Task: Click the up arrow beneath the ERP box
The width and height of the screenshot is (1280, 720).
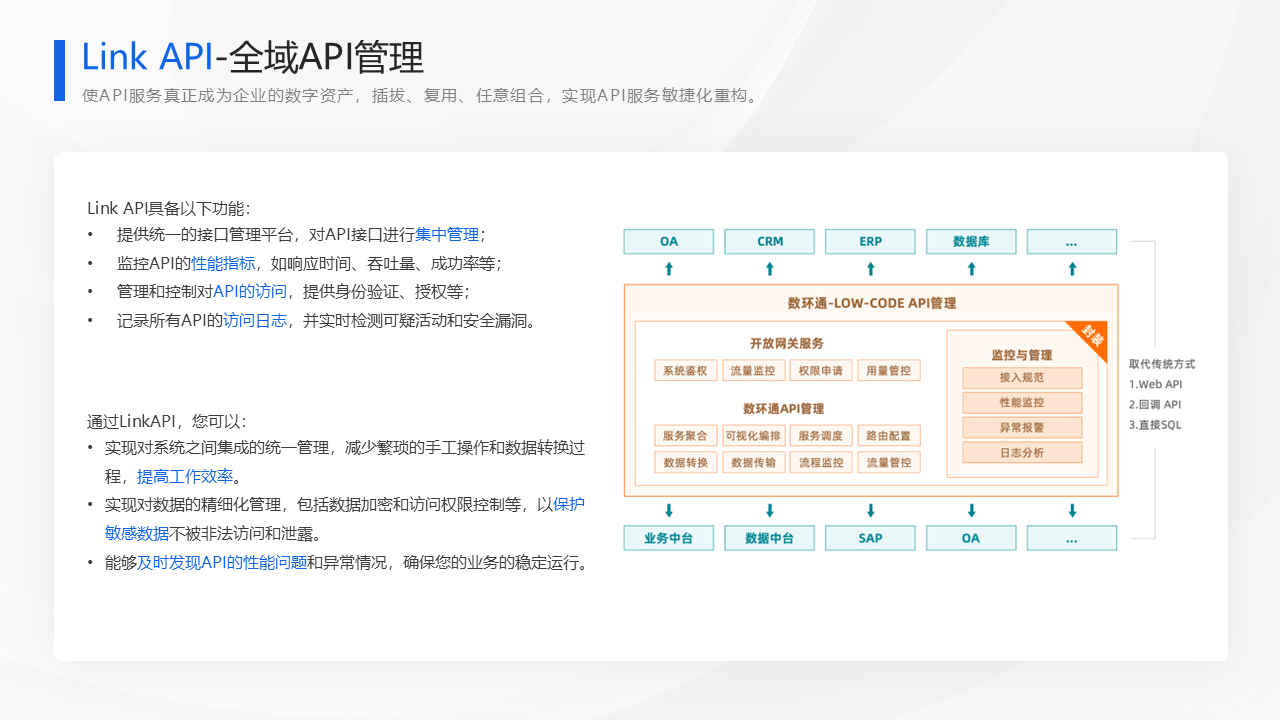Action: pyautogui.click(x=871, y=269)
